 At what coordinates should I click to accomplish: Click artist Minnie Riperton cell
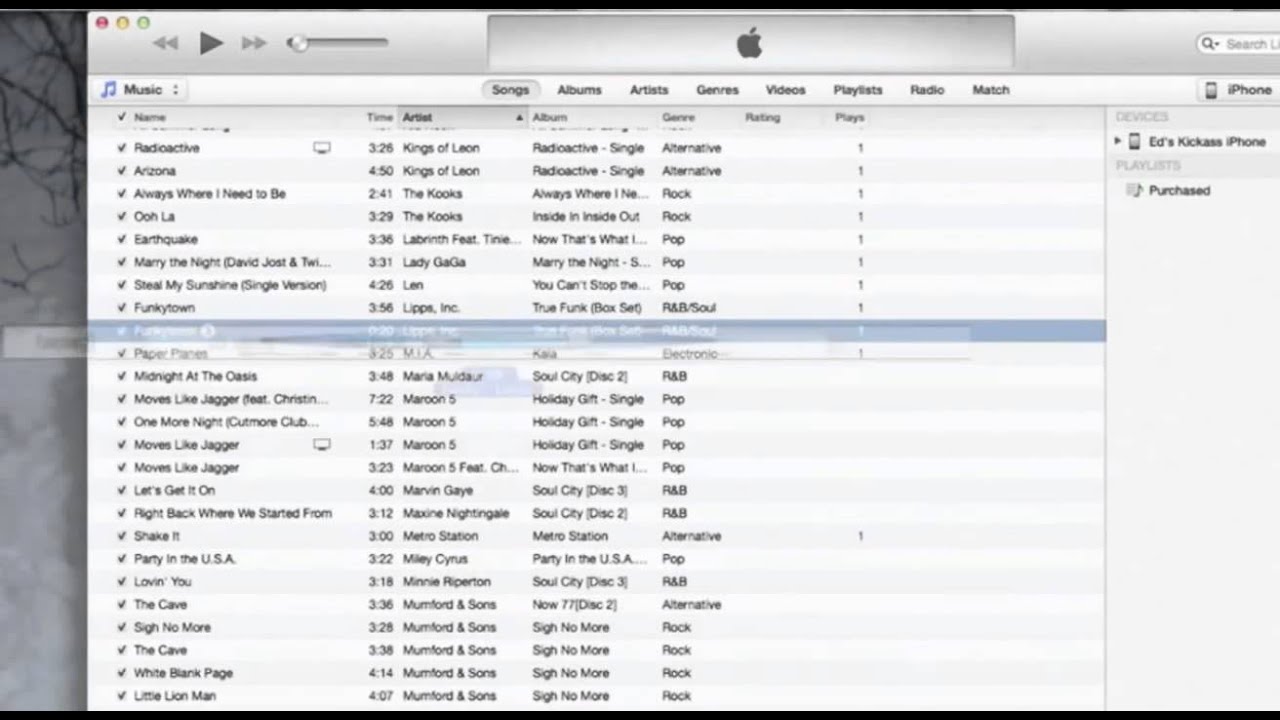pos(446,581)
